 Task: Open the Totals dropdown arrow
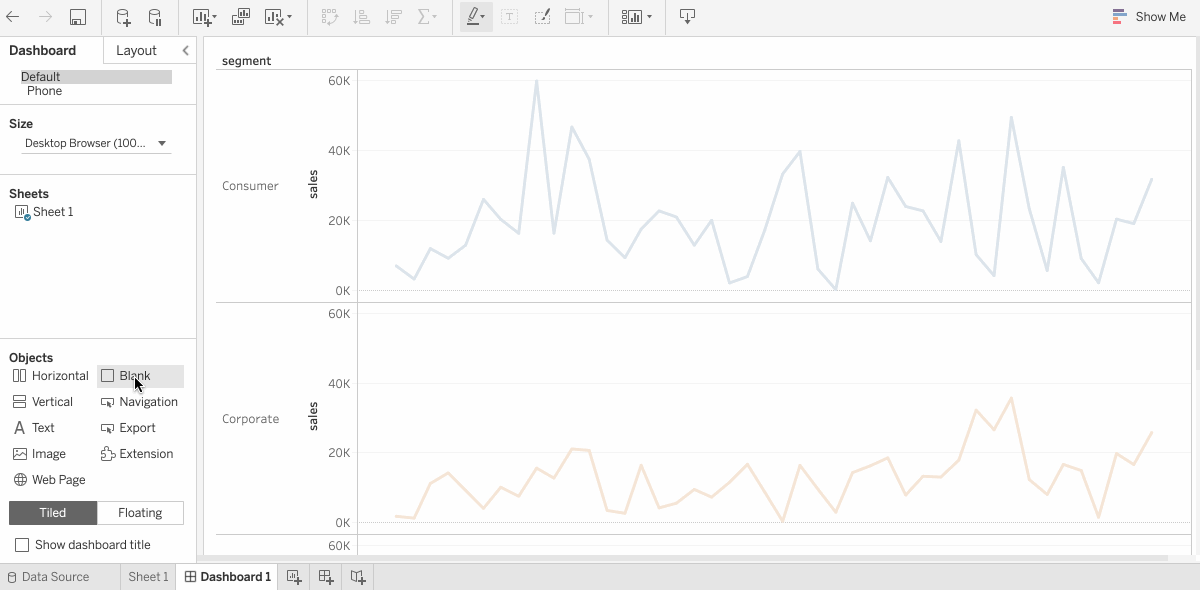[435, 17]
